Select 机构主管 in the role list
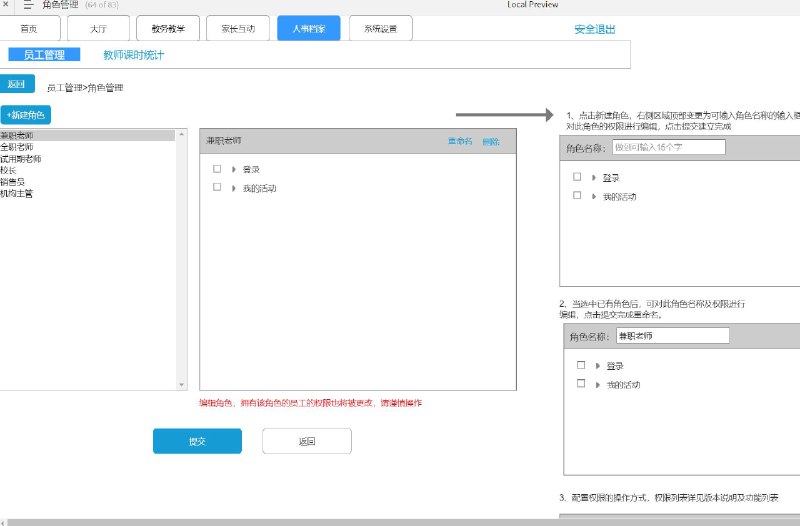The height and width of the screenshot is (526, 800). coord(16,193)
